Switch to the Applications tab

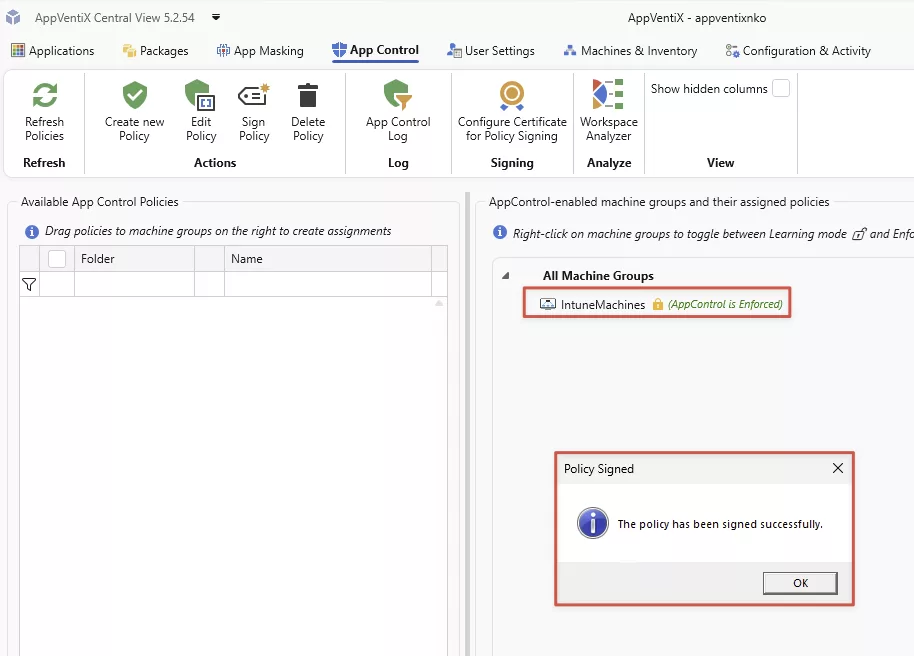(x=52, y=51)
